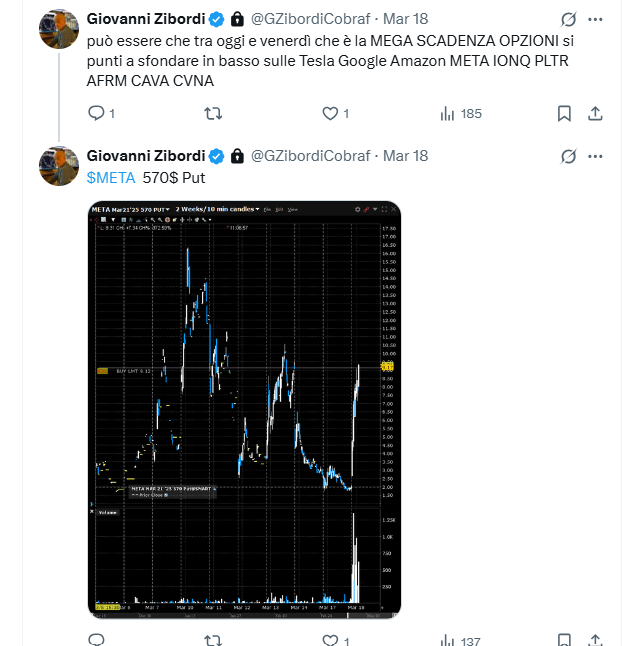Open Grok action on $META tweet
This screenshot has height=646, width=622.
[x=568, y=156]
